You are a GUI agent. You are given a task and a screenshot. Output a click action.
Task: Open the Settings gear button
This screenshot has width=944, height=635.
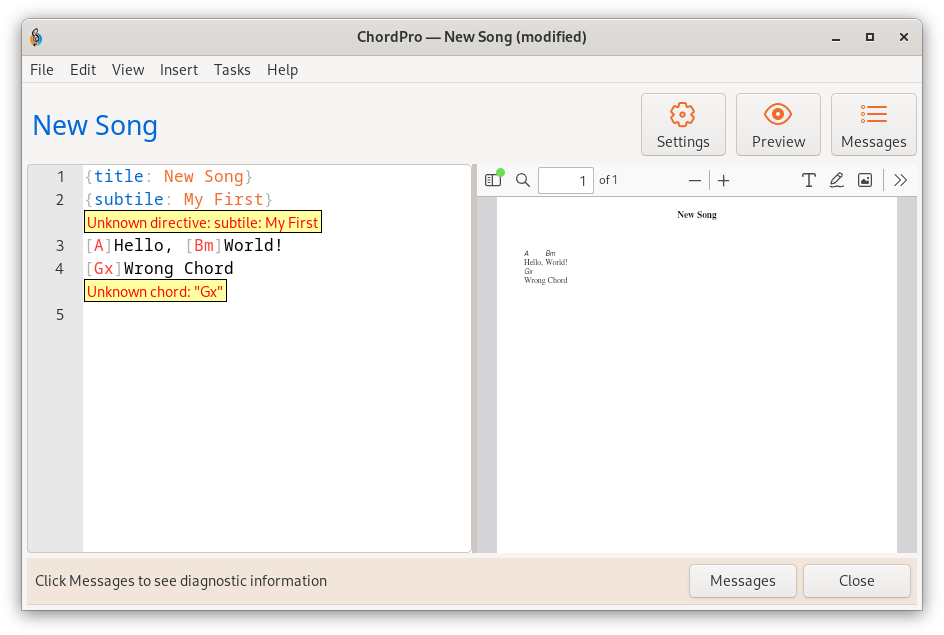[683, 125]
